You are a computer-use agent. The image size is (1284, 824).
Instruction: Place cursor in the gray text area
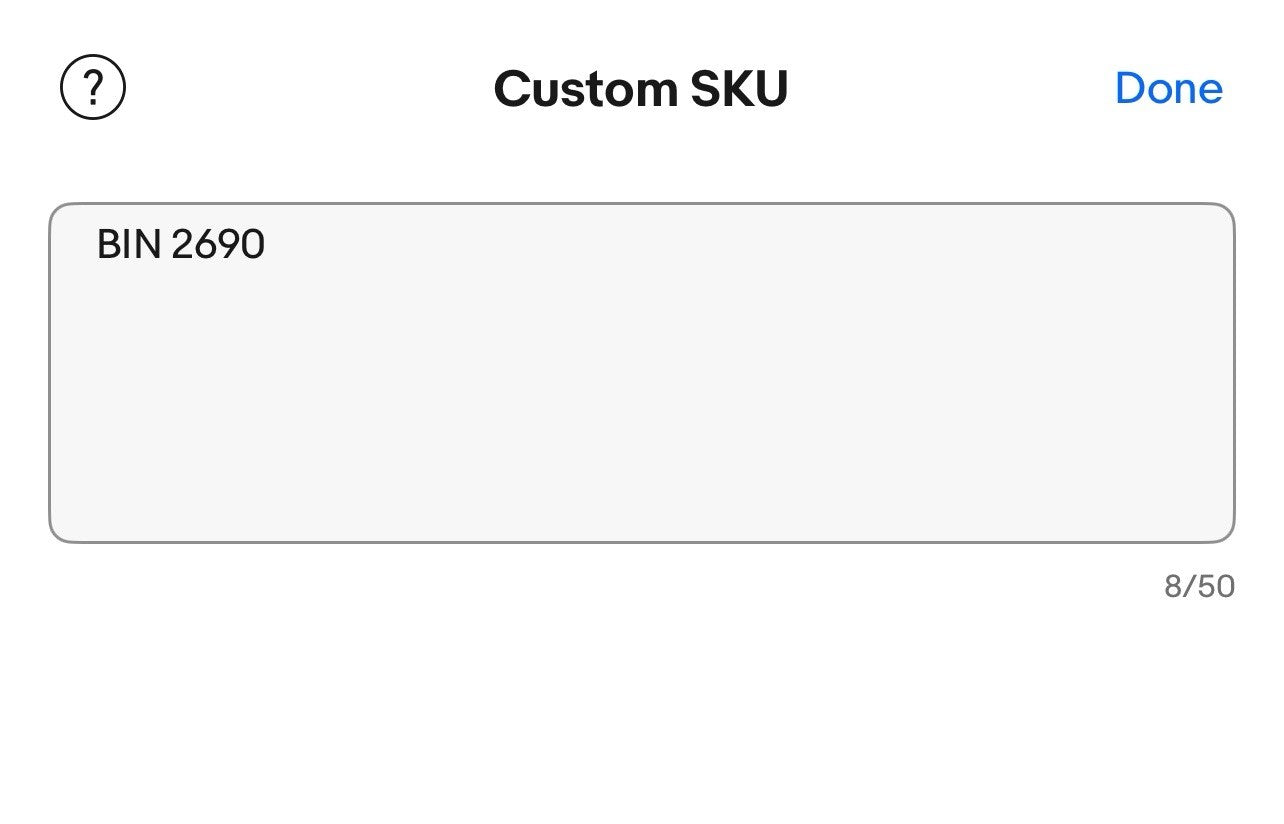coord(641,400)
